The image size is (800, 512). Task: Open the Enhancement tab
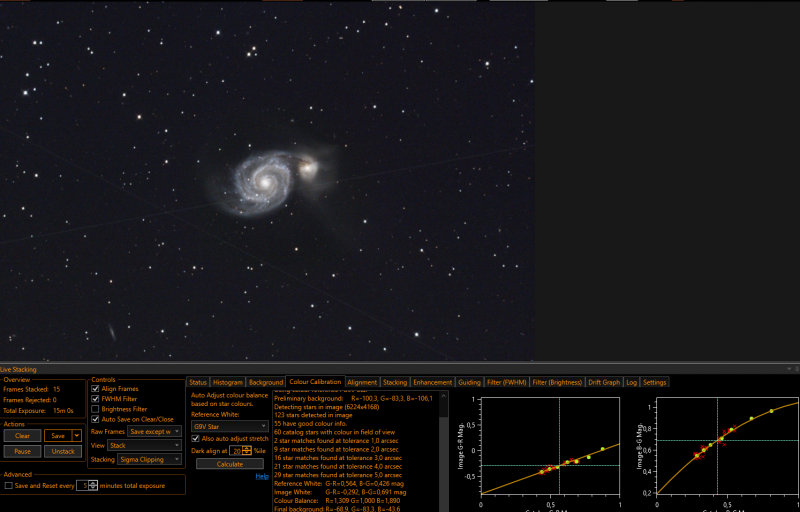pyautogui.click(x=433, y=382)
